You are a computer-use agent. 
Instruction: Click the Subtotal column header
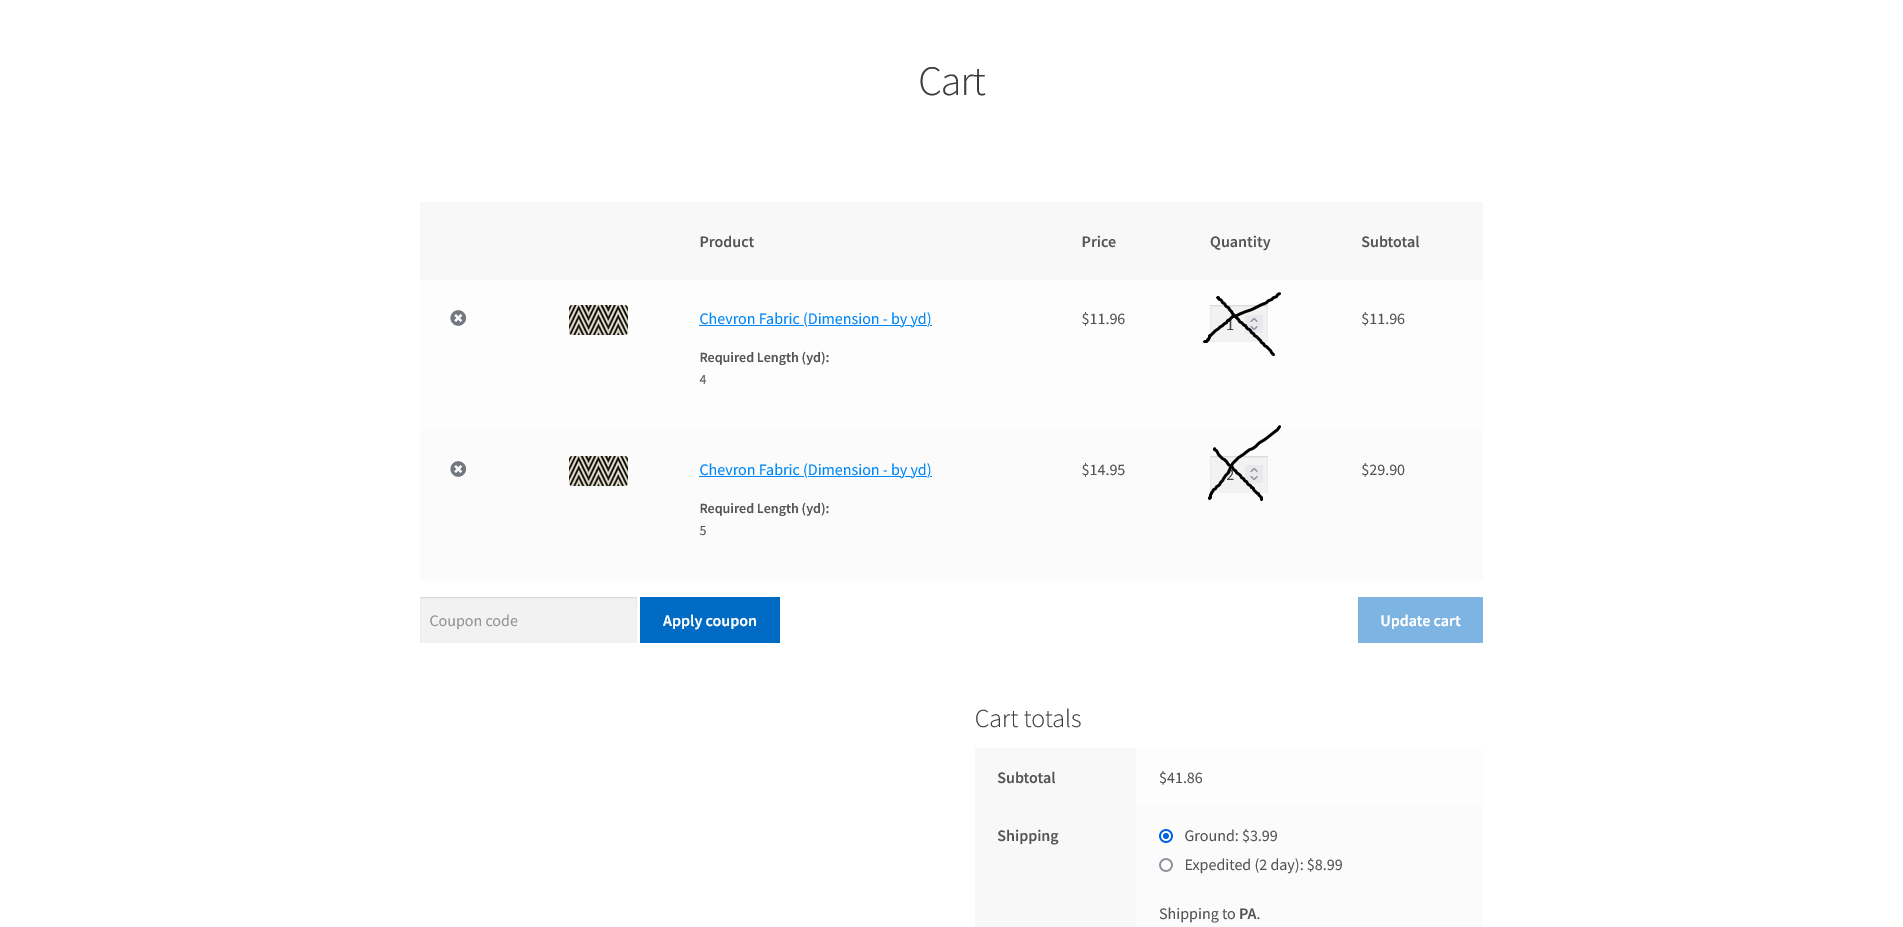click(x=1390, y=242)
